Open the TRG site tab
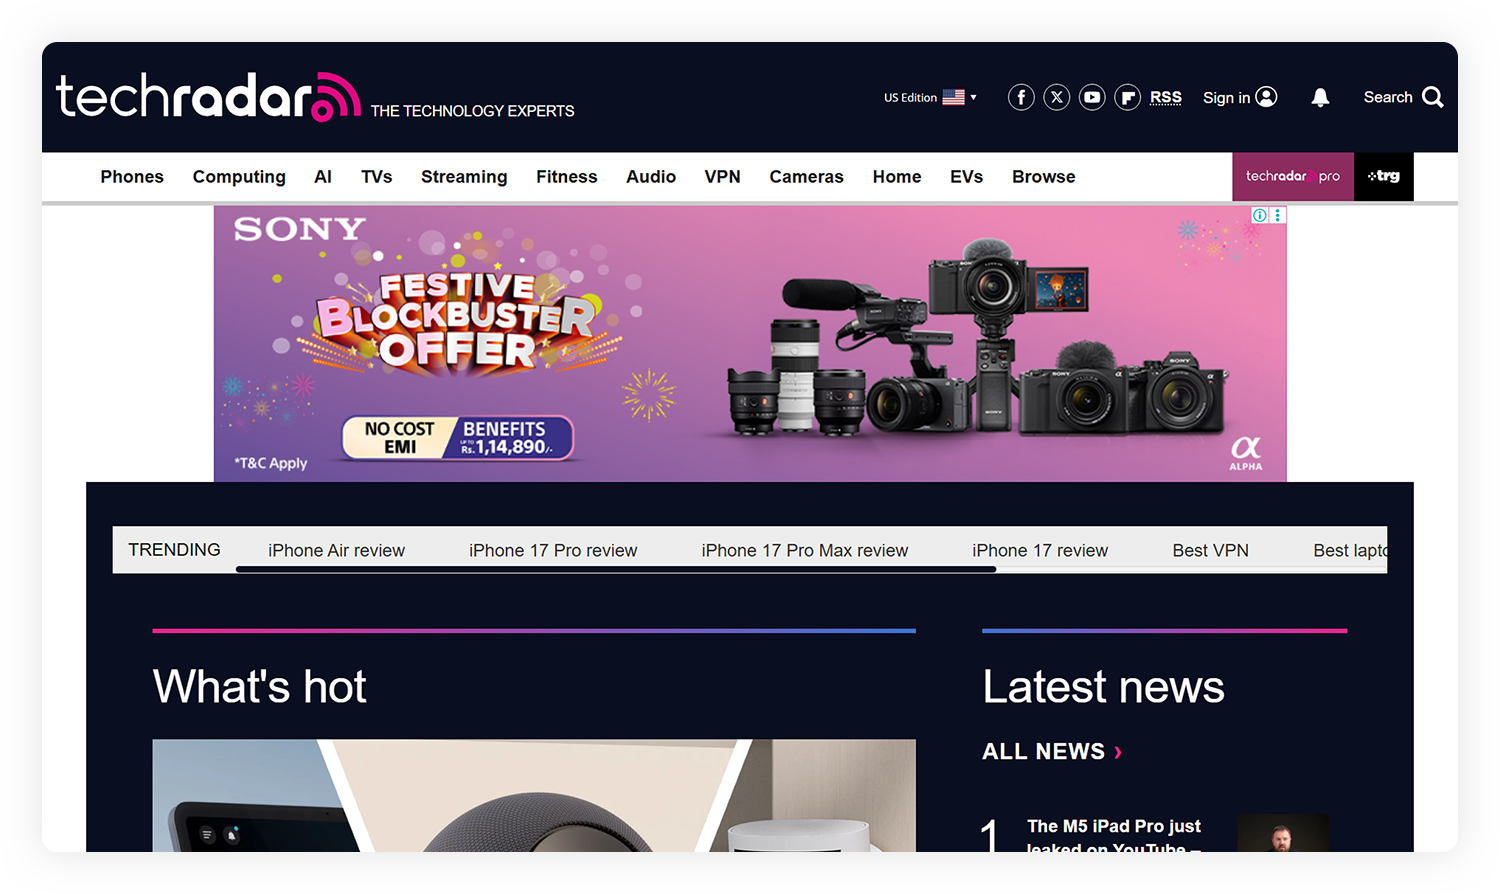Image resolution: width=1500 pixels, height=894 pixels. point(1383,177)
